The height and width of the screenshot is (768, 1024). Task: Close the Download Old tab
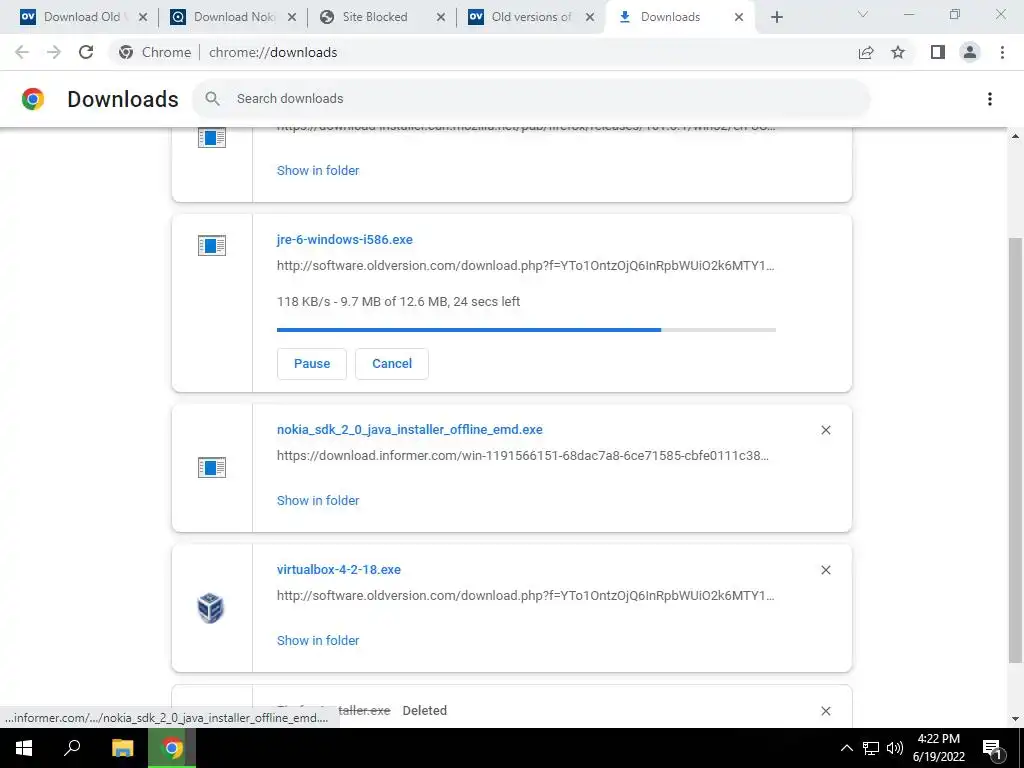click(x=143, y=17)
